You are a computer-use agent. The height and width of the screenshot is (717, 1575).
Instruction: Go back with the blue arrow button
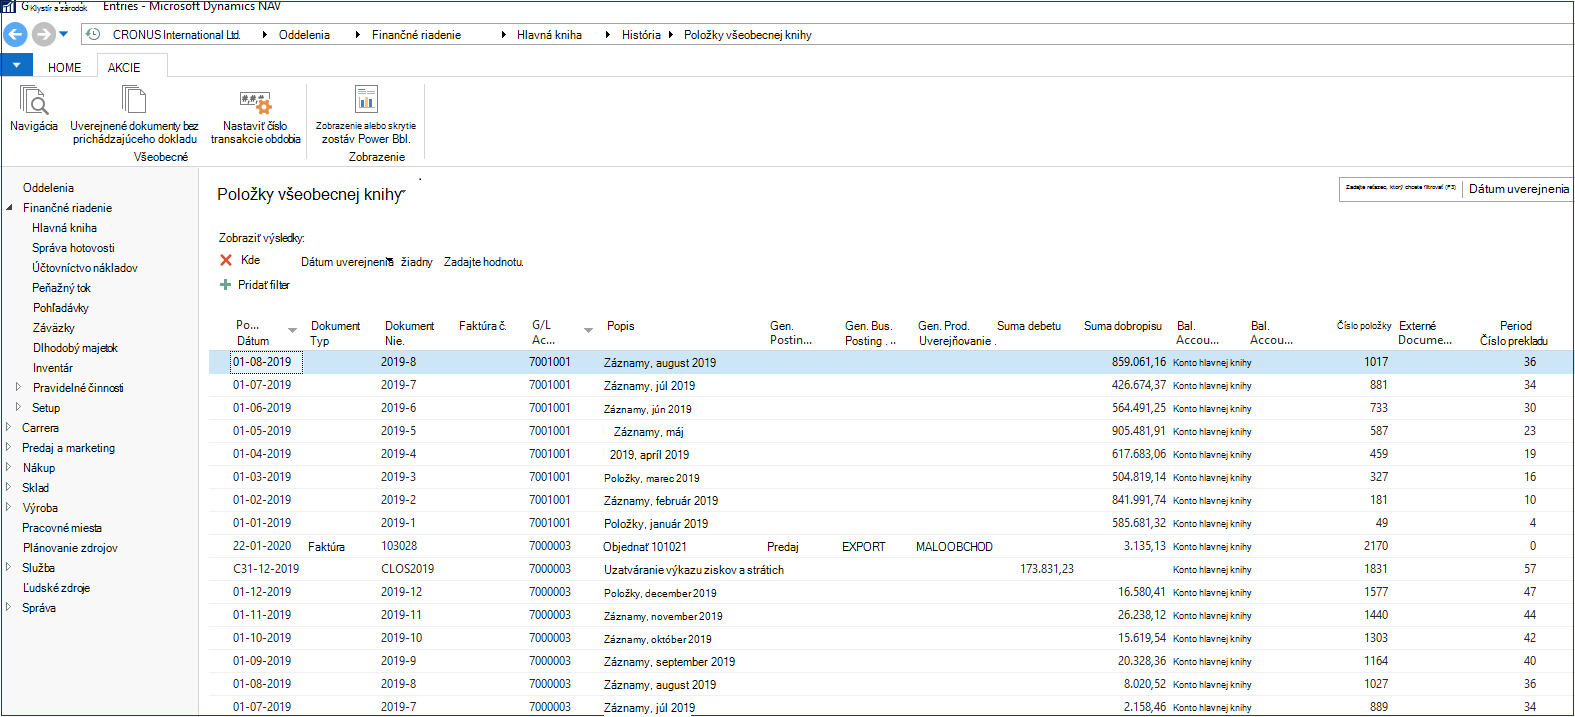15,34
